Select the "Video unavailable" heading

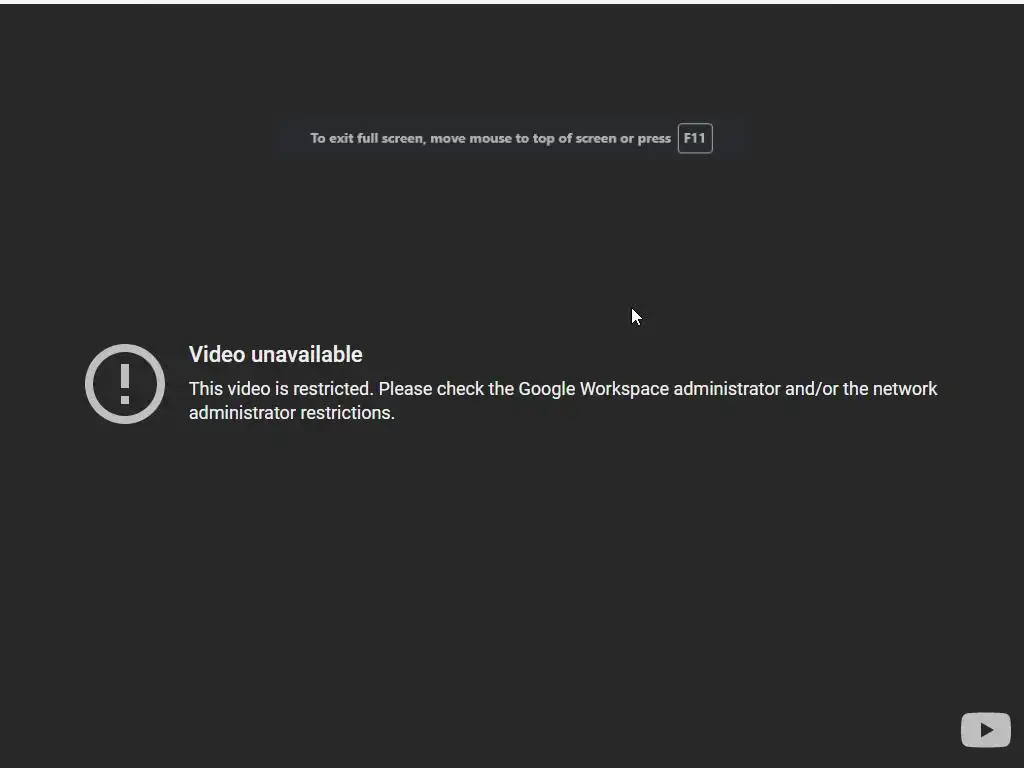pyautogui.click(x=276, y=355)
